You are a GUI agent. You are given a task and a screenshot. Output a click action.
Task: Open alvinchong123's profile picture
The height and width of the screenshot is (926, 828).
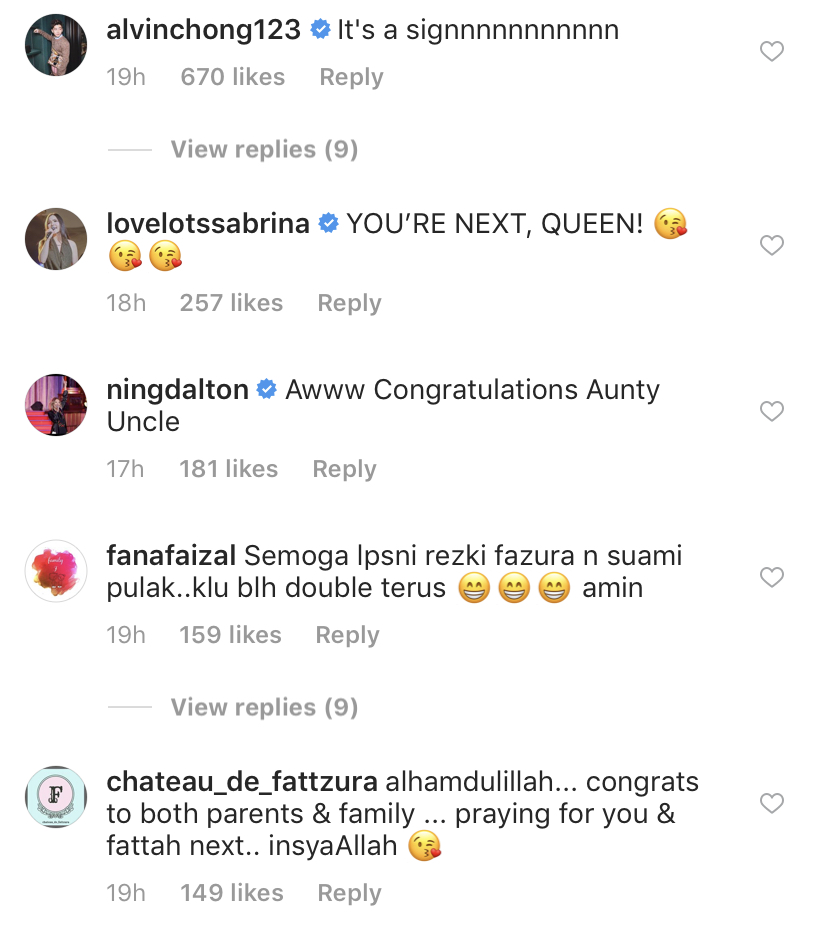coord(56,44)
